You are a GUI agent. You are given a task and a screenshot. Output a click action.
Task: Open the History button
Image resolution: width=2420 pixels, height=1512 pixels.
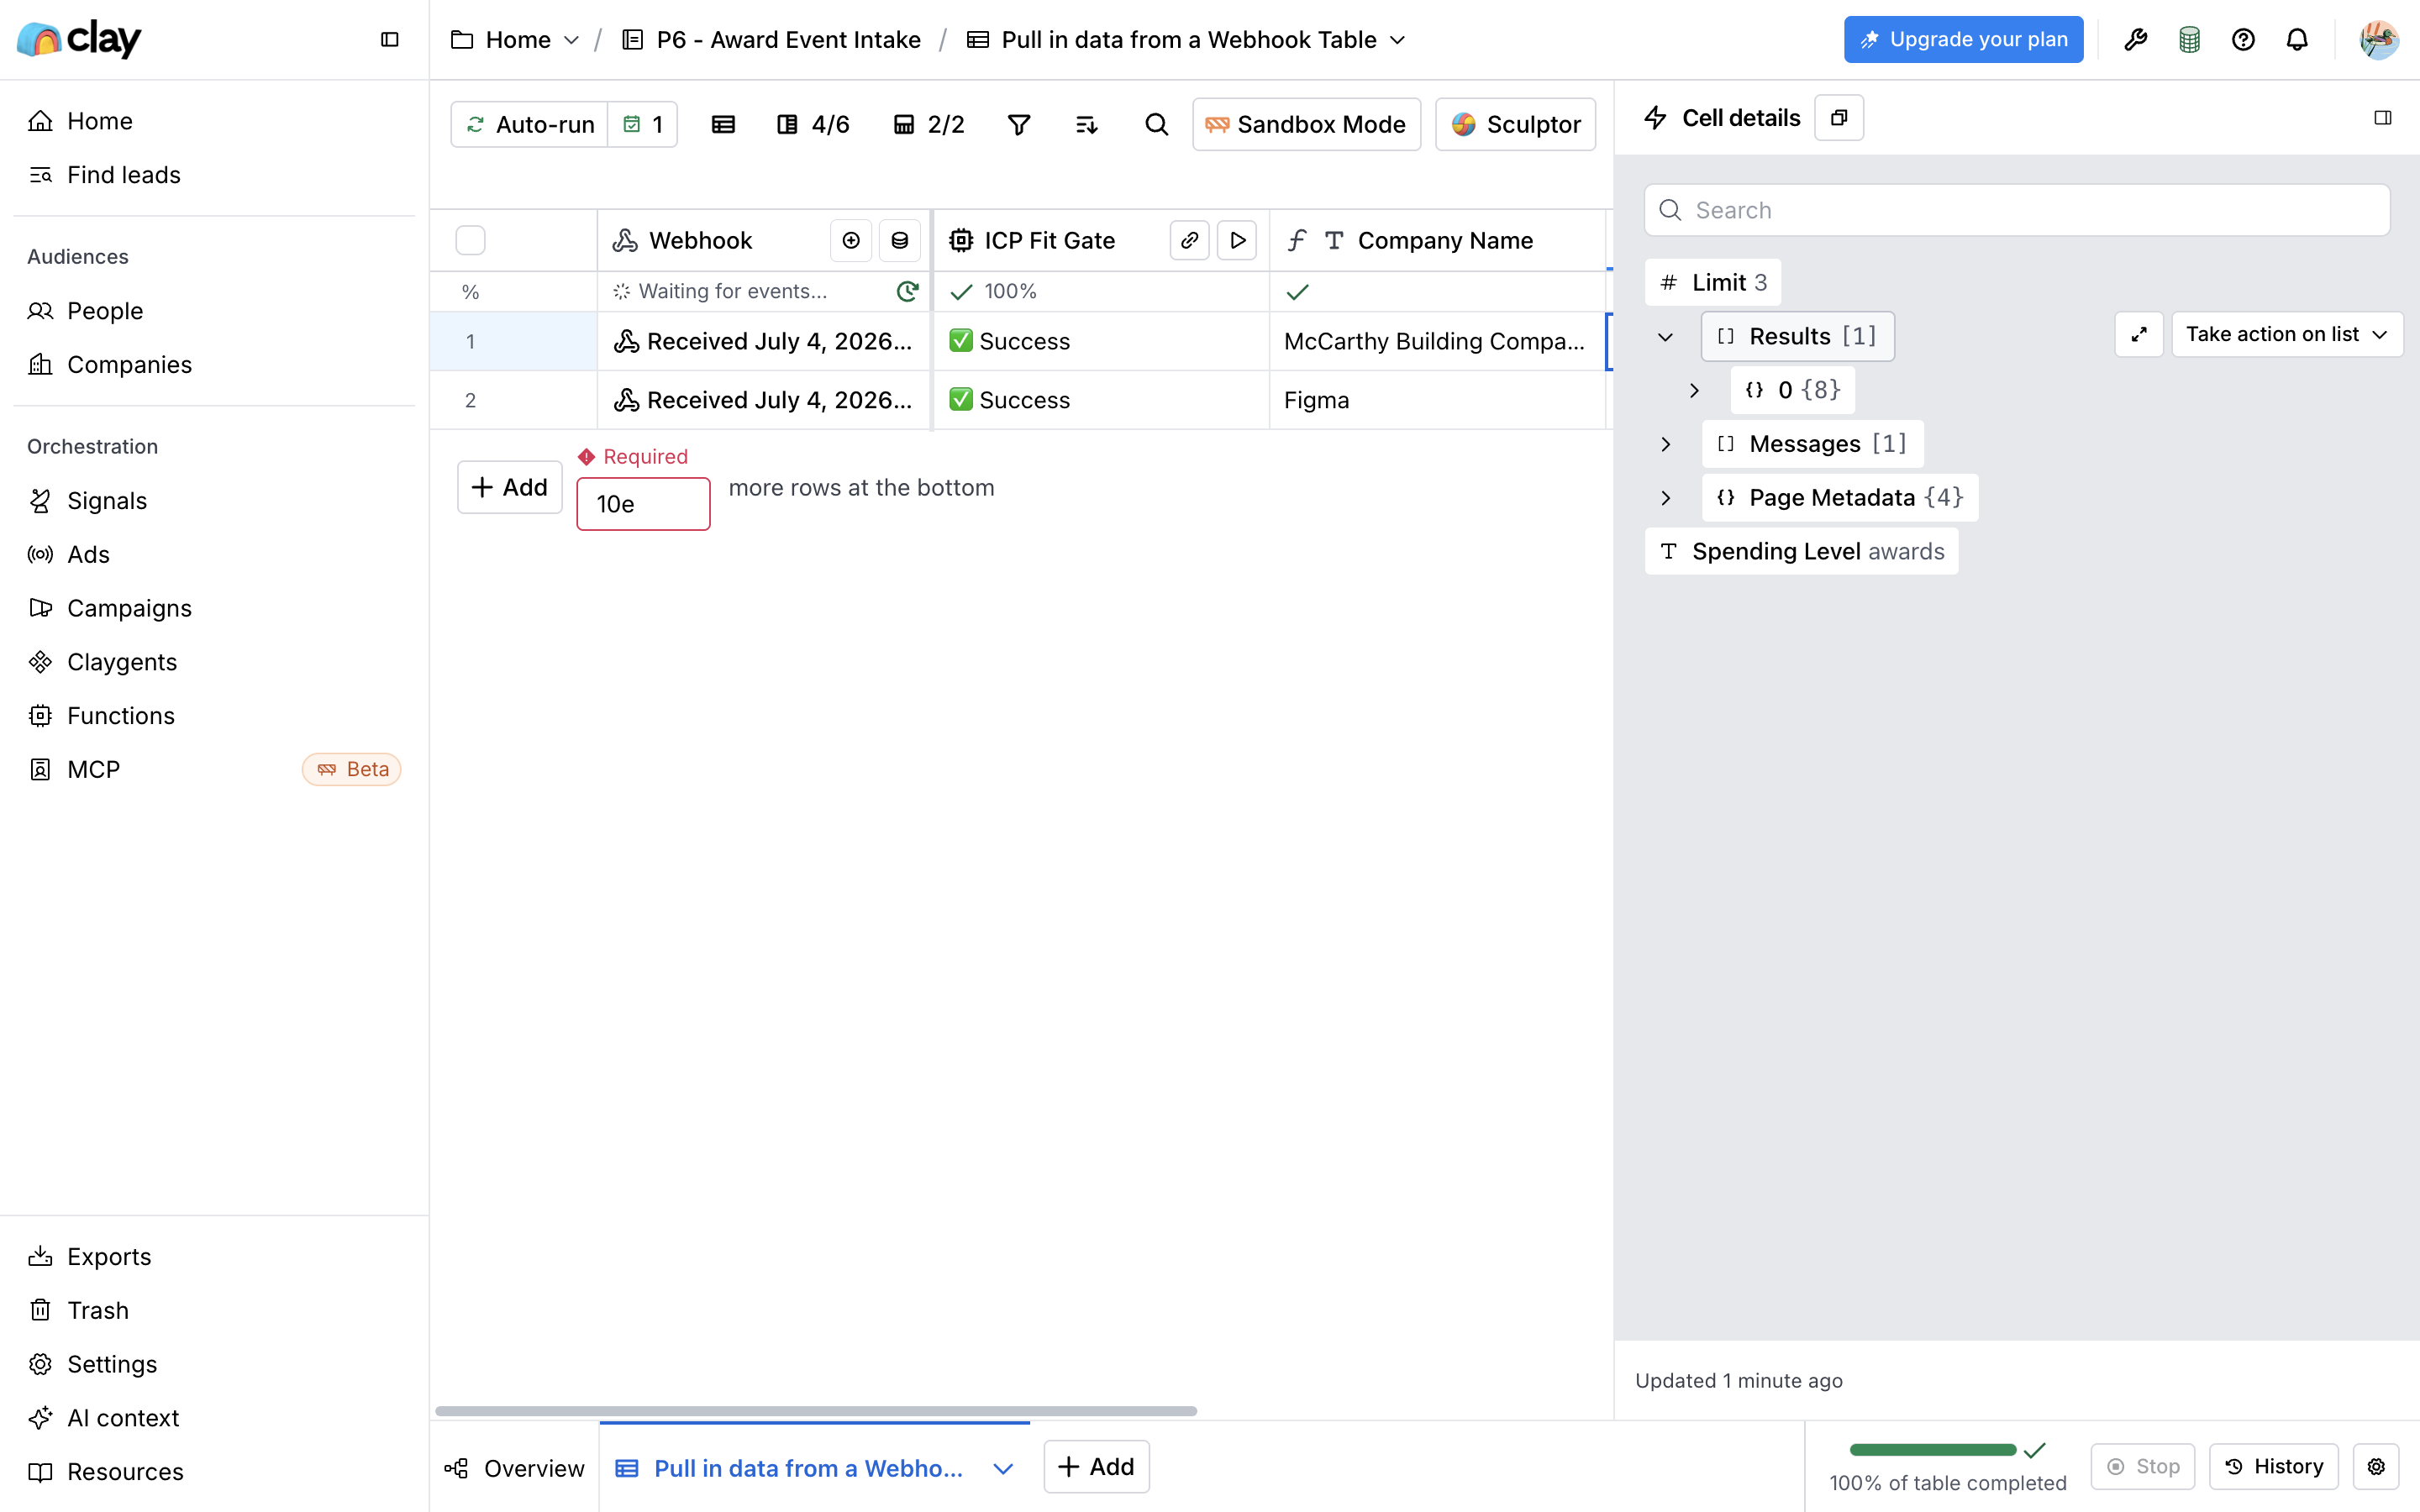2273,1466
